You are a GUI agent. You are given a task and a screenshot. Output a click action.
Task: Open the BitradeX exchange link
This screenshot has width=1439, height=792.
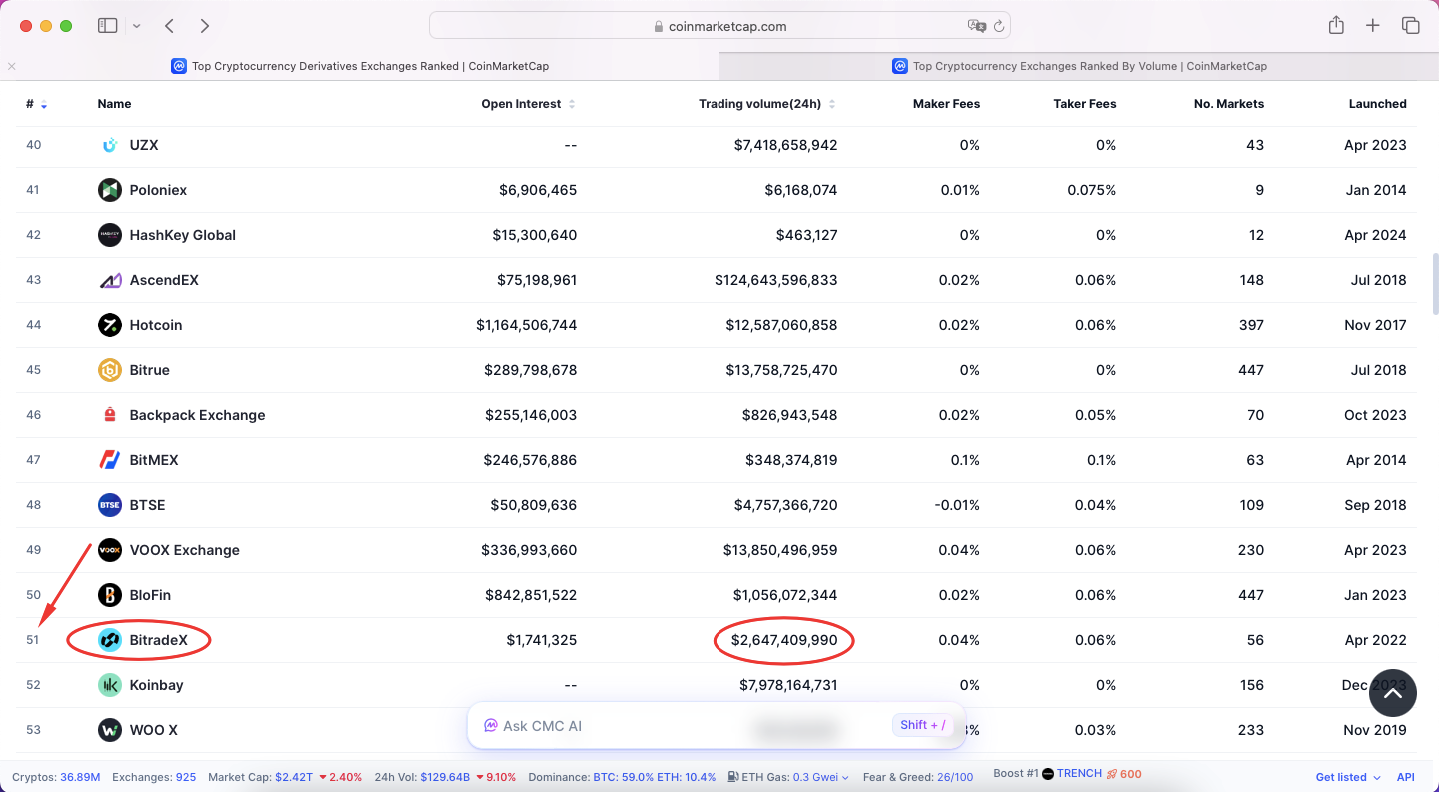tap(158, 640)
